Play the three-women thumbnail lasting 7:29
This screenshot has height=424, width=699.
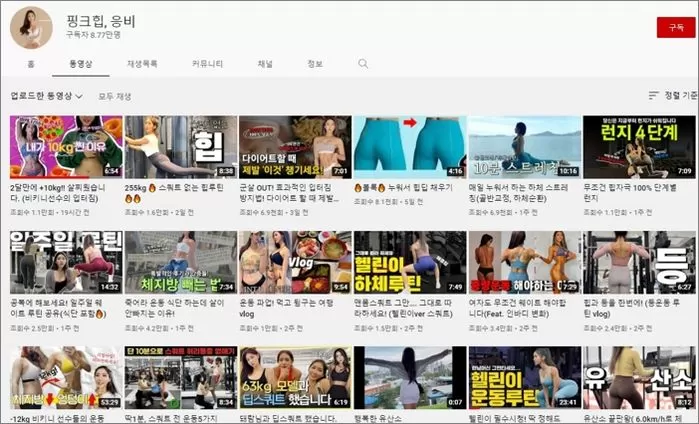tap(525, 262)
